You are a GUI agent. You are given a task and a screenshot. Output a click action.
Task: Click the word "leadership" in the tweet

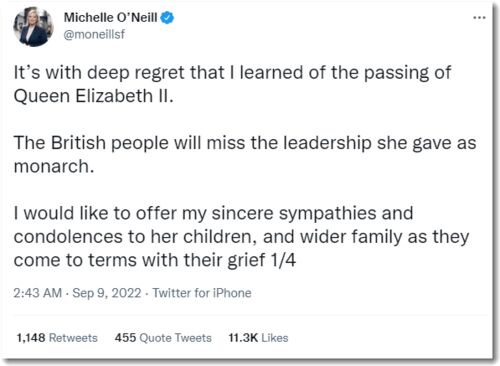[x=327, y=143]
